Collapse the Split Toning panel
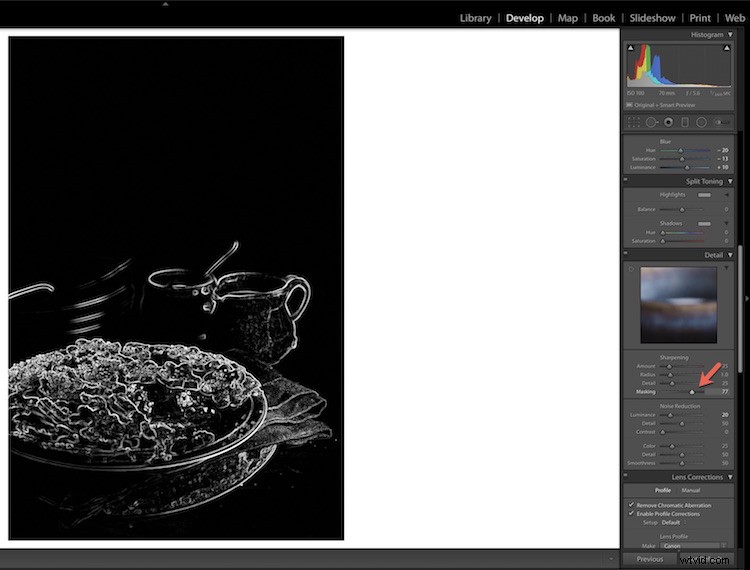The image size is (750, 570). pos(730,181)
